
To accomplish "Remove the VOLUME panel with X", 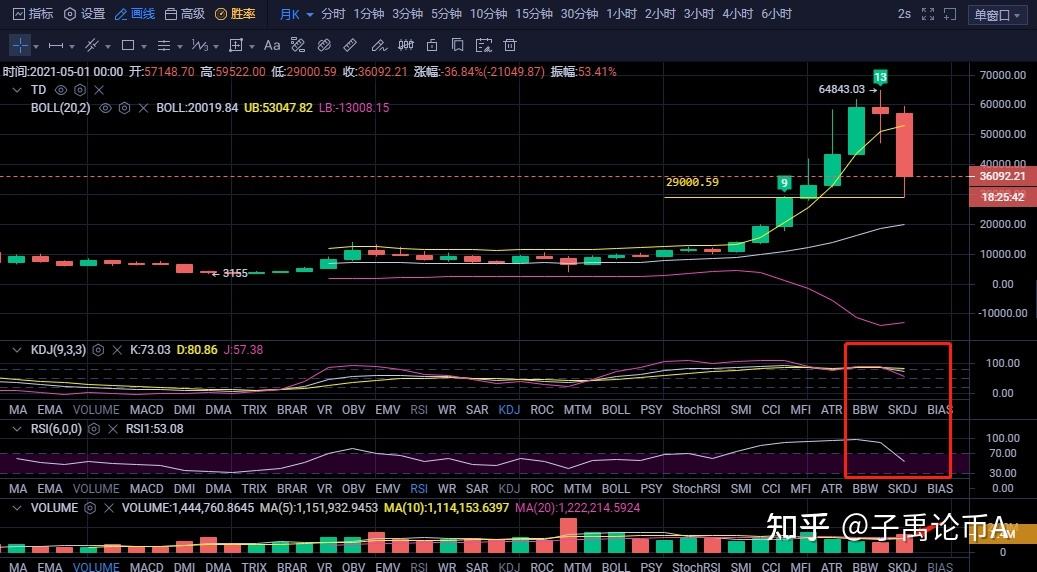I will tap(109, 508).
